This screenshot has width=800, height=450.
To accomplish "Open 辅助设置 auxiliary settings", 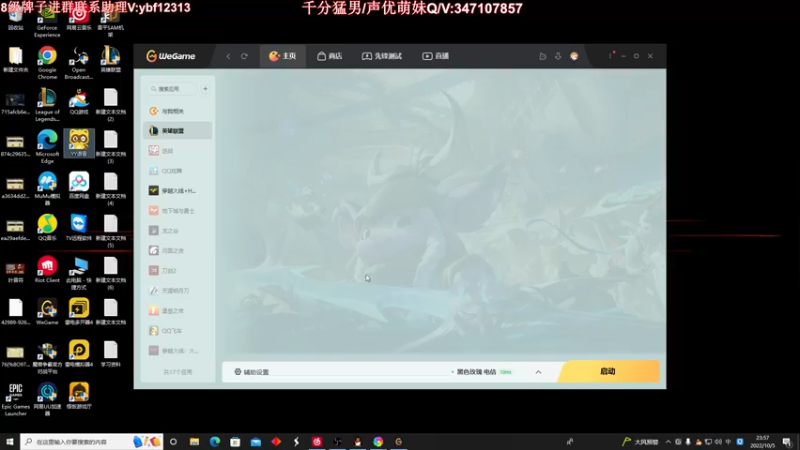I will pos(252,372).
